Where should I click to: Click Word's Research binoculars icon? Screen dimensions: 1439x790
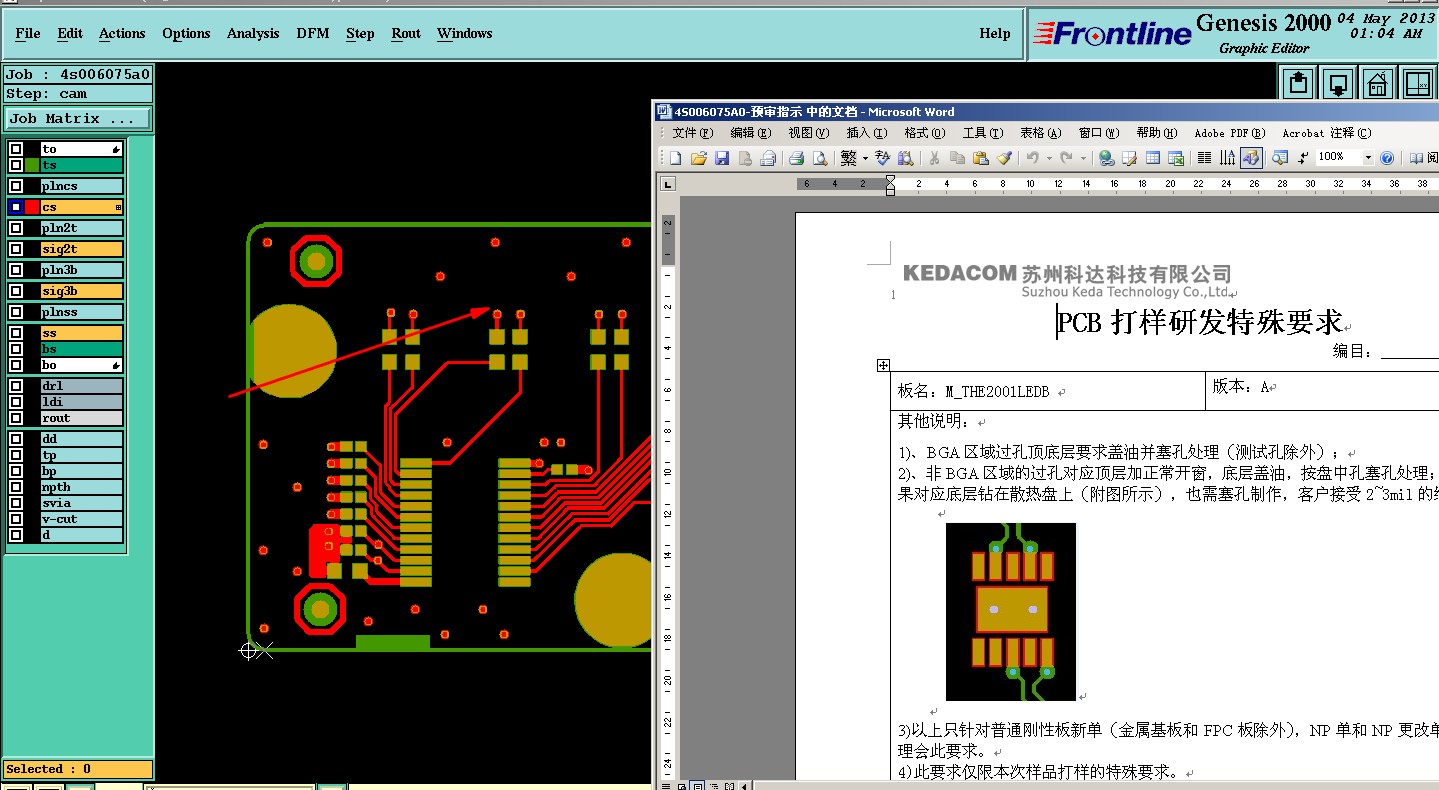905,158
